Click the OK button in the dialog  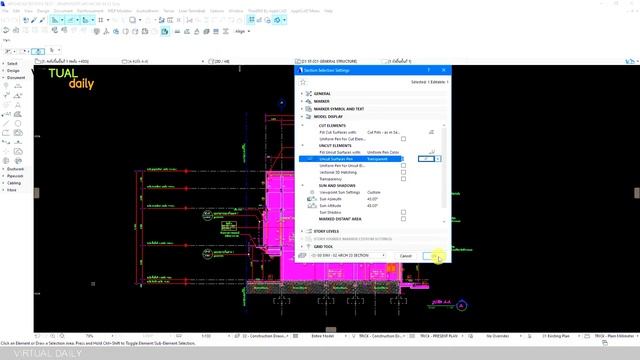pos(434,256)
